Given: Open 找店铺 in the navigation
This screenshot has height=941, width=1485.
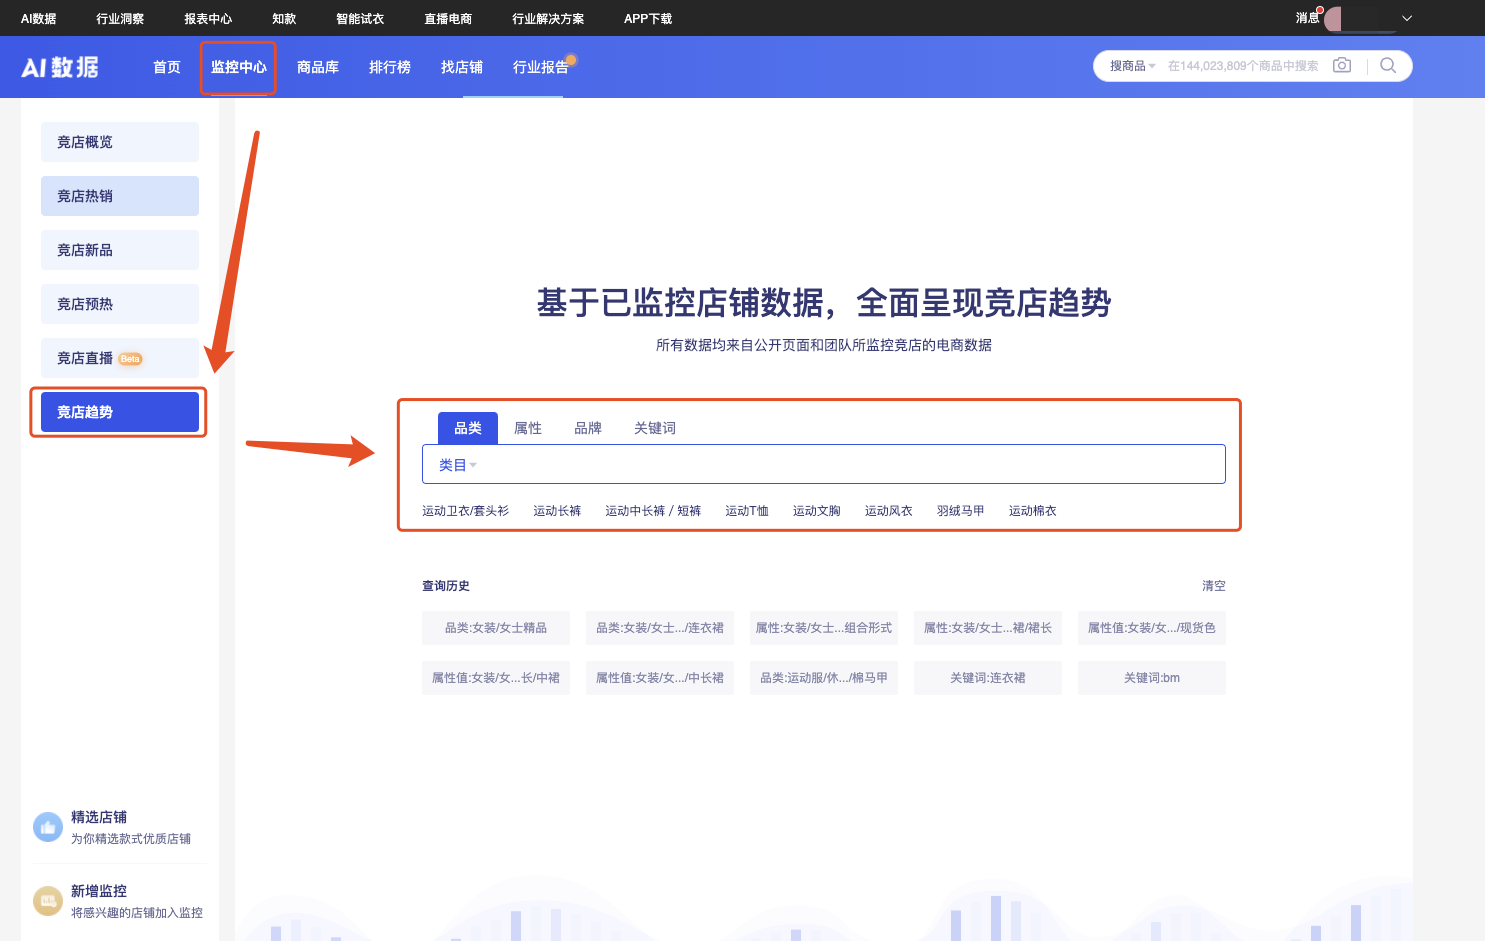Looking at the screenshot, I should 462,67.
